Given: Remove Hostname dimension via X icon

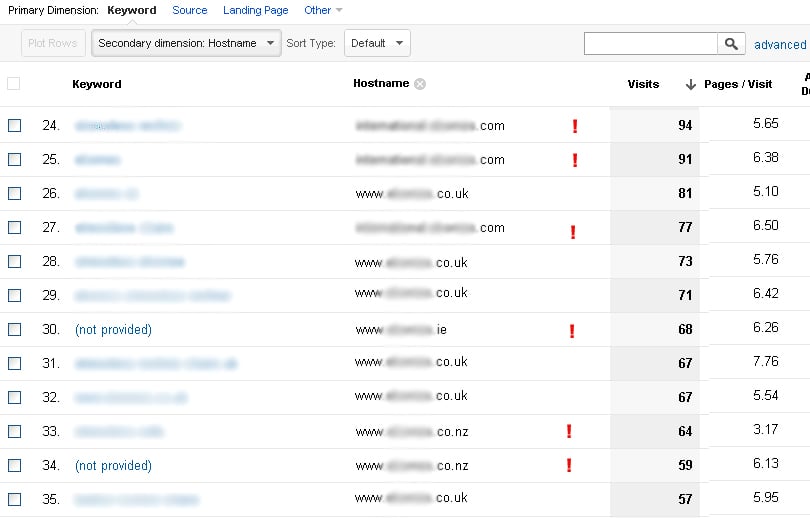Looking at the screenshot, I should (420, 84).
